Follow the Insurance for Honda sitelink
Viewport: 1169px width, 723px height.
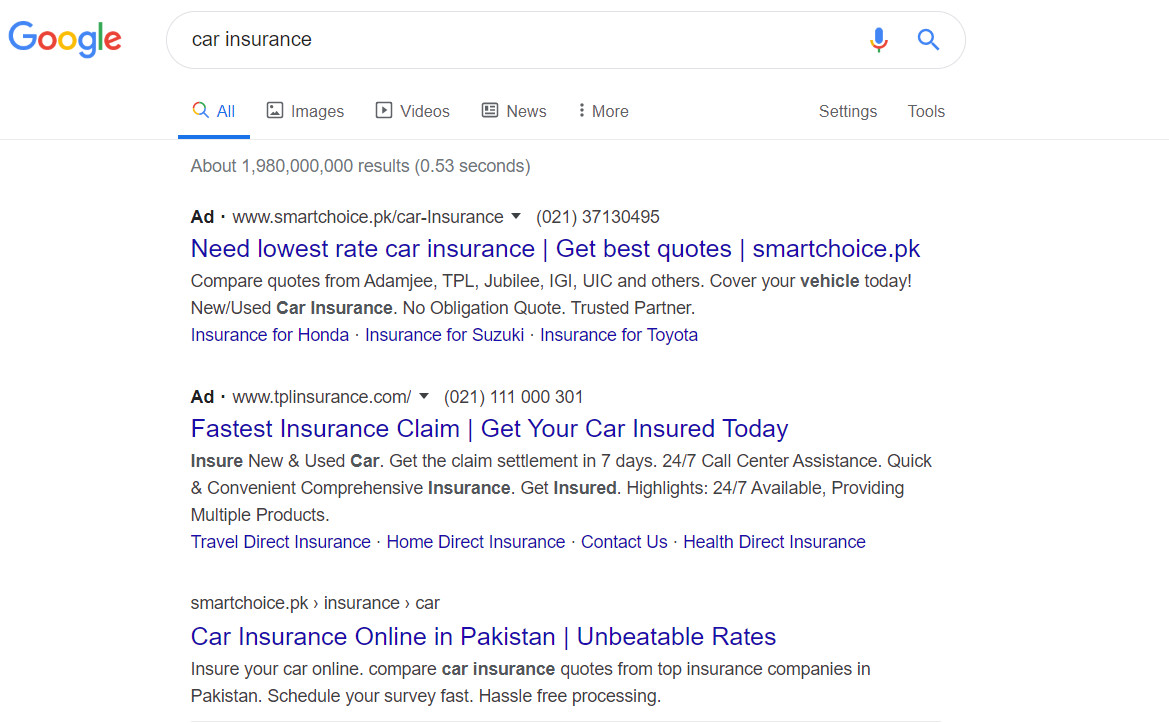(x=270, y=335)
